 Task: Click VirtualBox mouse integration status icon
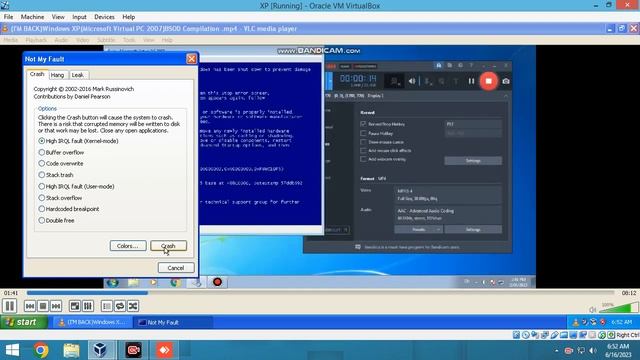(x=602, y=335)
